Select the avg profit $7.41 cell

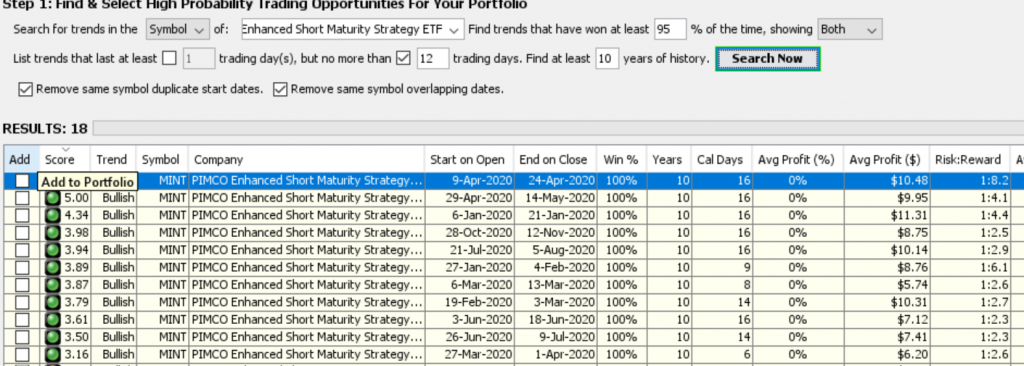(886, 337)
